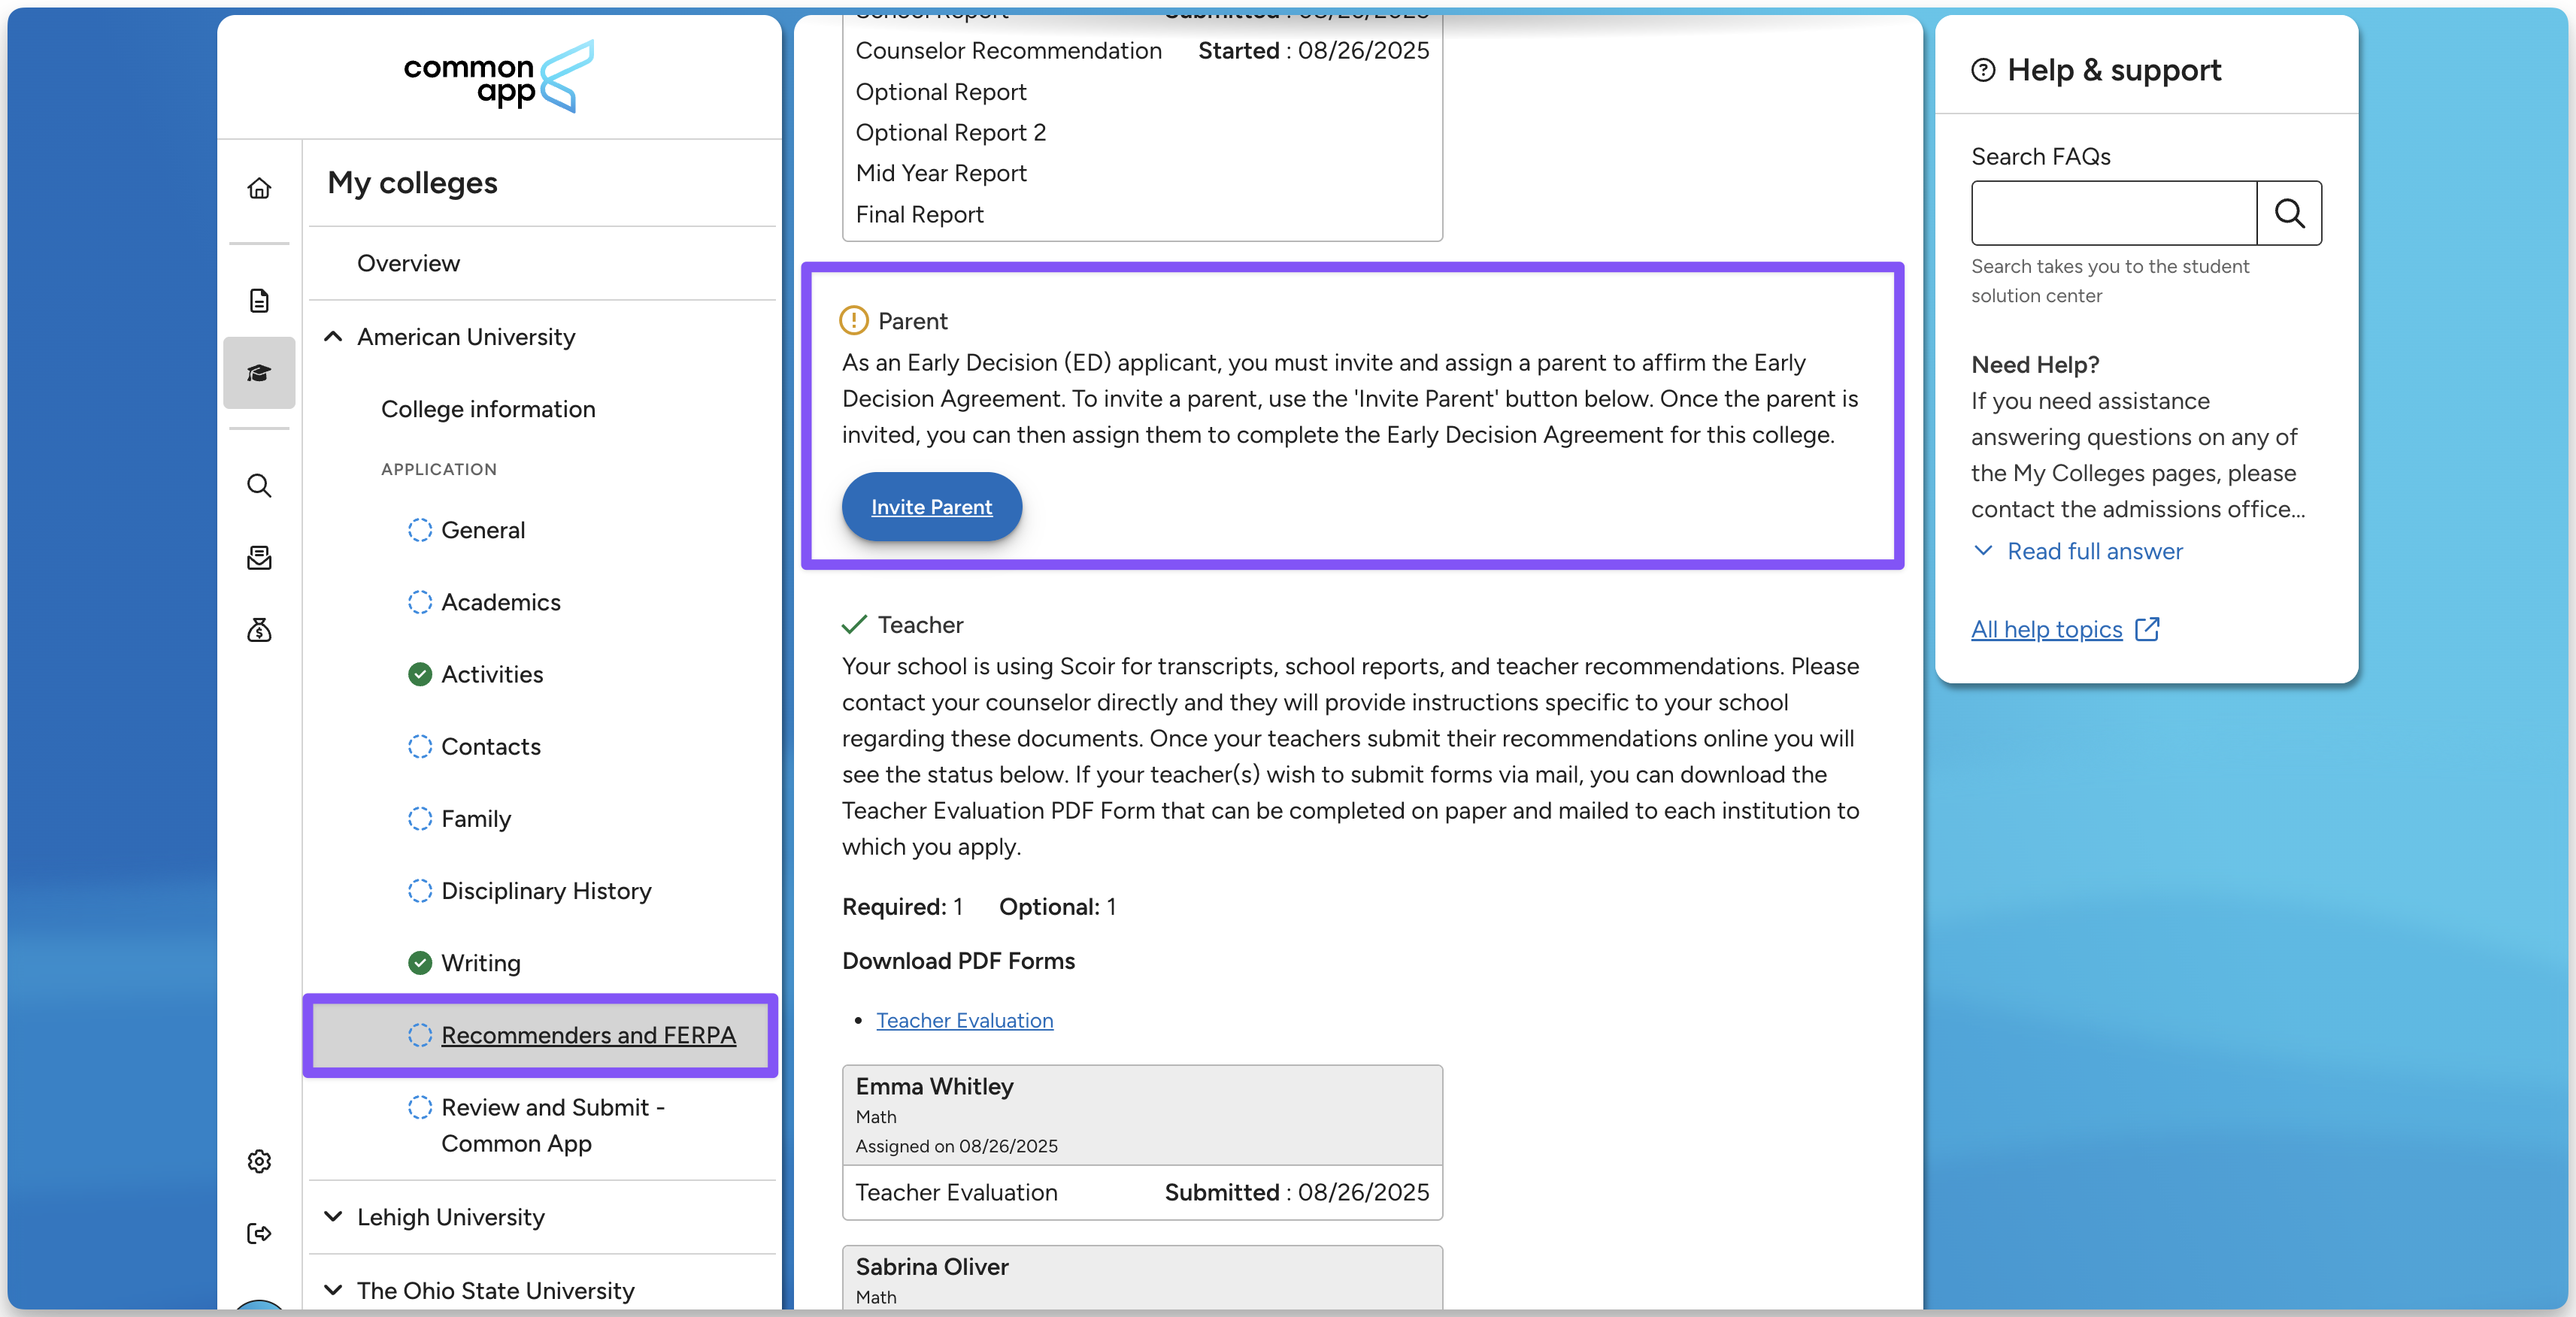The height and width of the screenshot is (1317, 2576).
Task: Click the Teacher green checkmark icon
Action: [853, 624]
